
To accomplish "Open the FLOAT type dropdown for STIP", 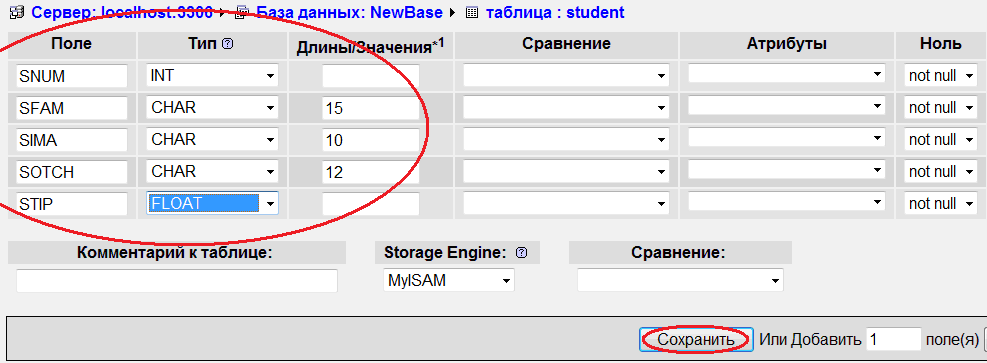I will 212,203.
